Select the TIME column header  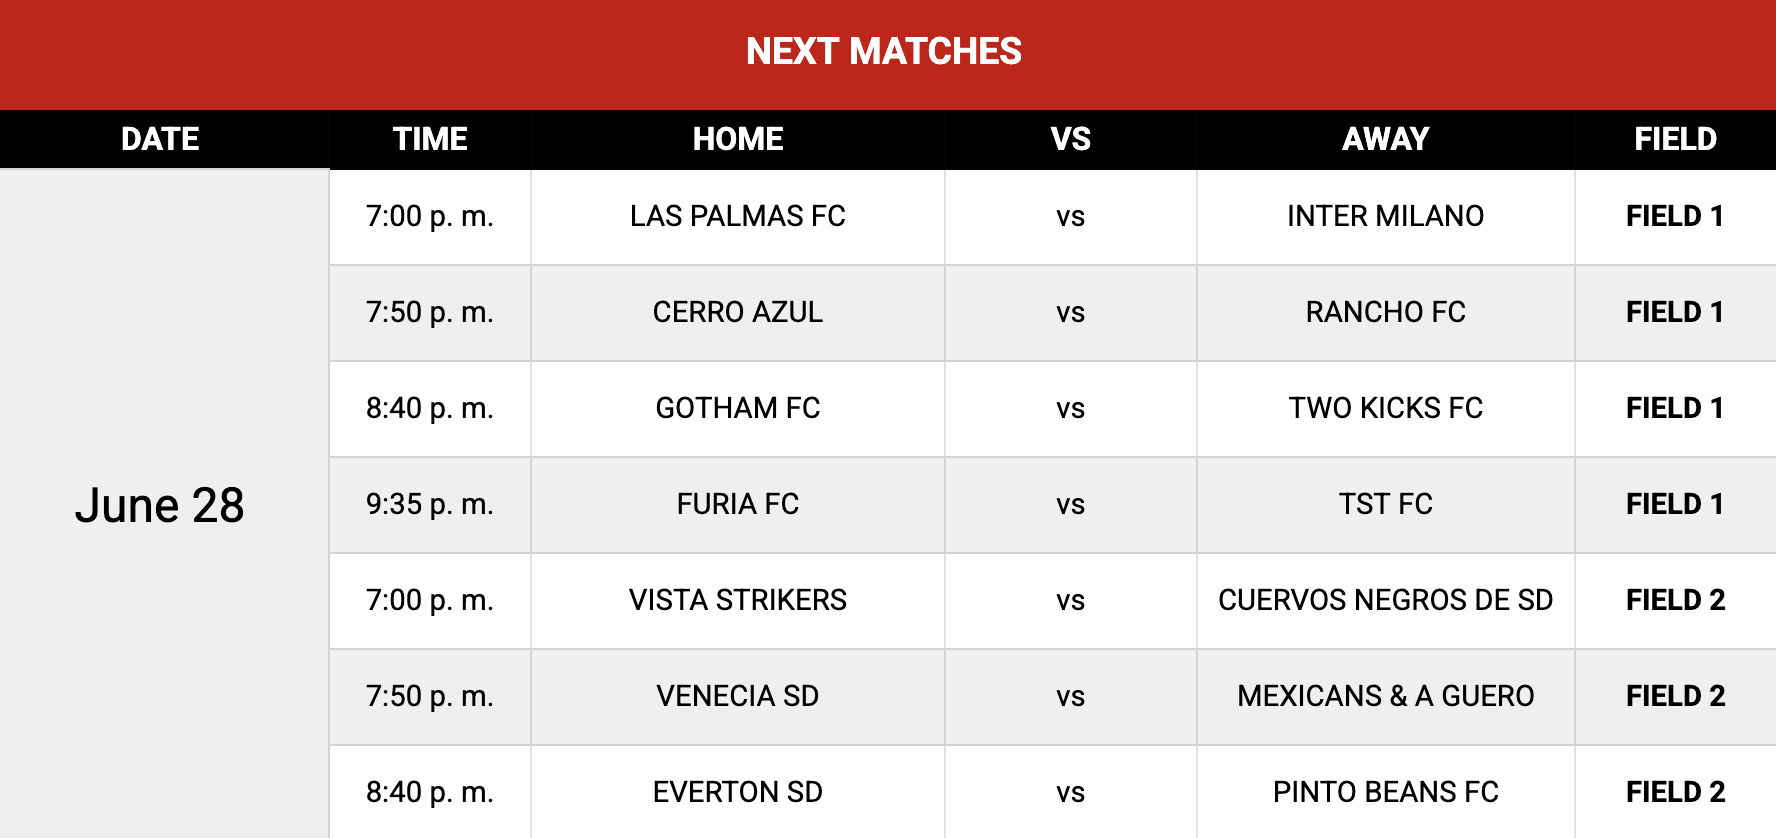[430, 139]
